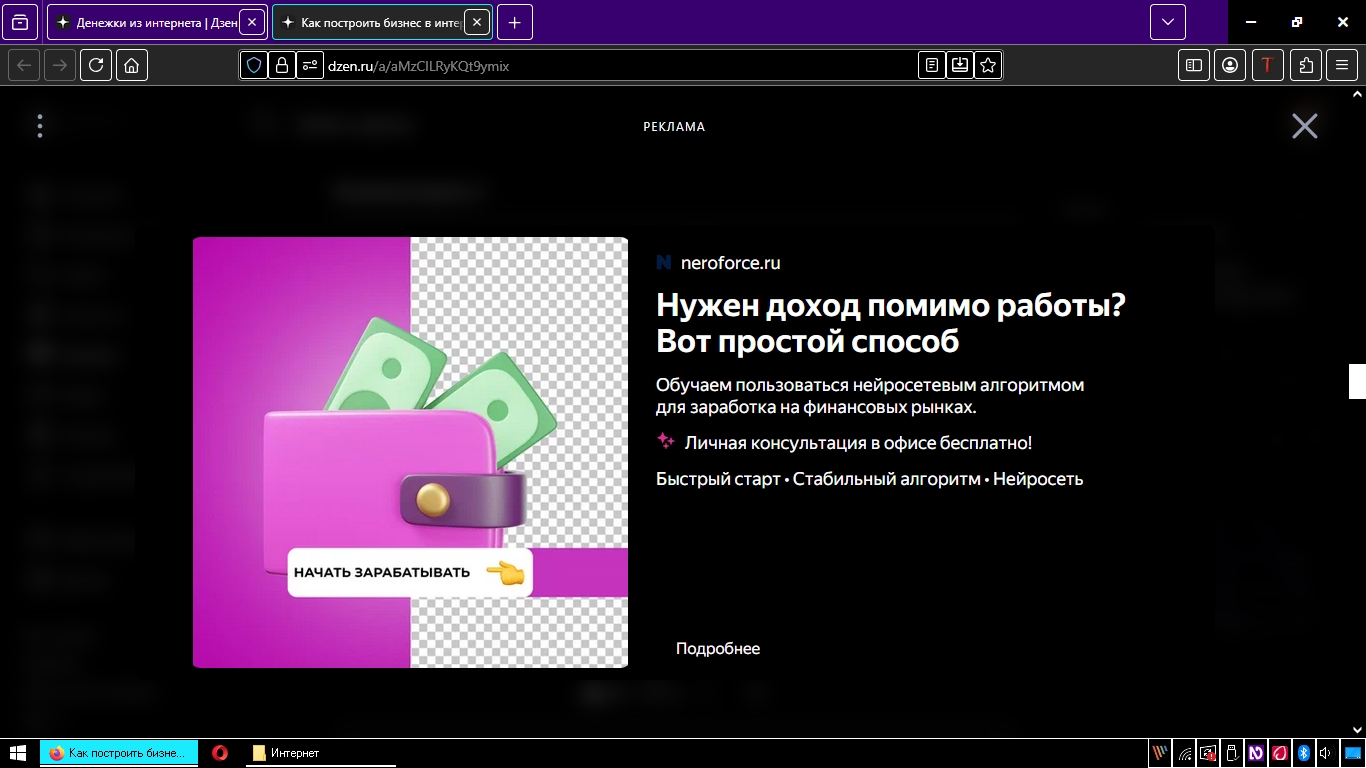The width and height of the screenshot is (1366, 768).
Task: Click the save-to-device icon in address bar
Action: coord(959,65)
